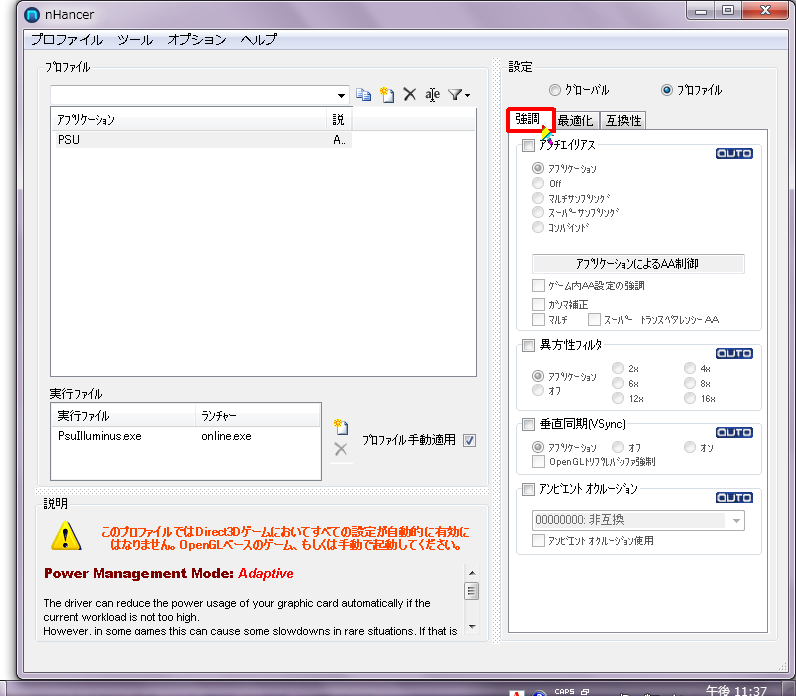
Task: Click description scrollbar down arrow
Action: 472,627
